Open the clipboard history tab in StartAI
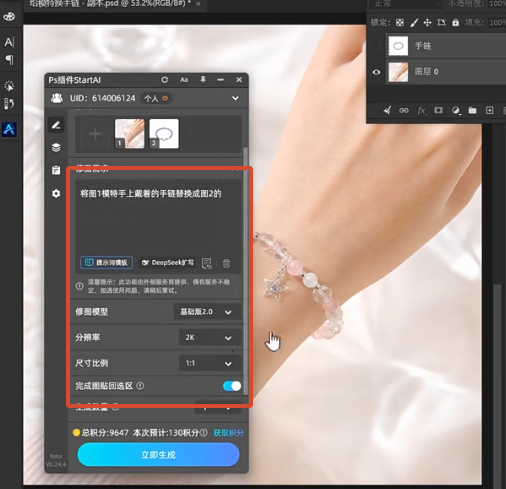The width and height of the screenshot is (506, 489). tap(56, 170)
